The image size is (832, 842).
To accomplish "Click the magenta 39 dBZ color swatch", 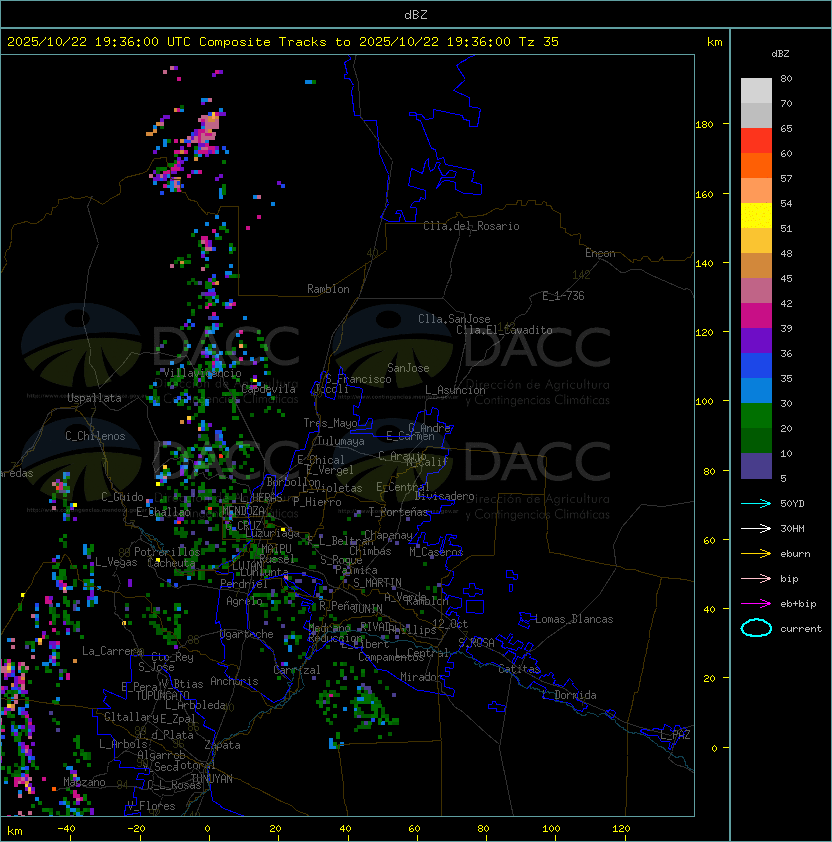I will pyautogui.click(x=756, y=316).
